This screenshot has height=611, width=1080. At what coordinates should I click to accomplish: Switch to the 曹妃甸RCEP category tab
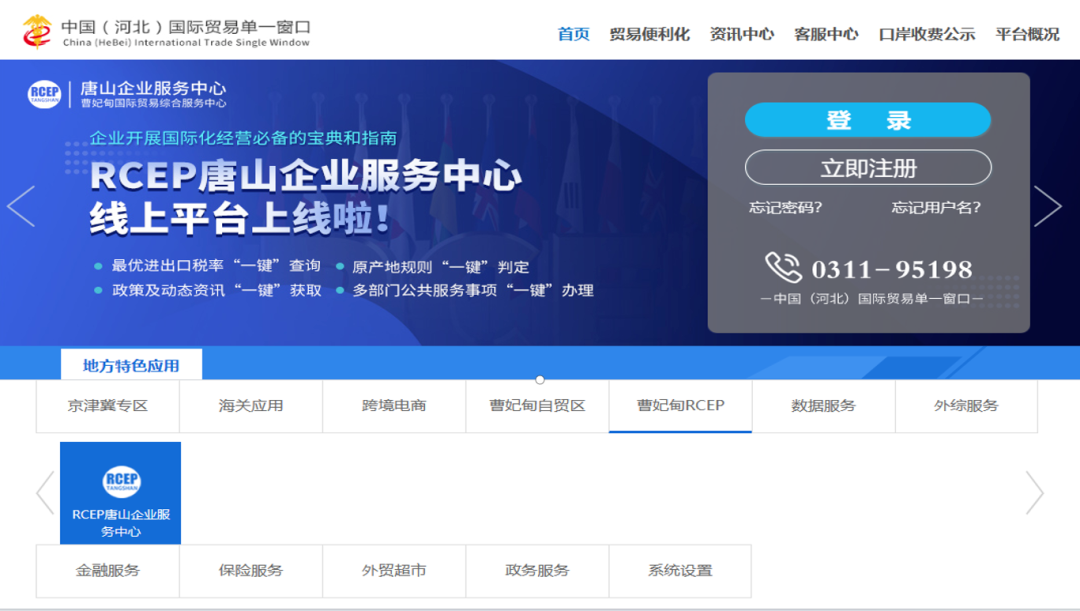coord(681,406)
